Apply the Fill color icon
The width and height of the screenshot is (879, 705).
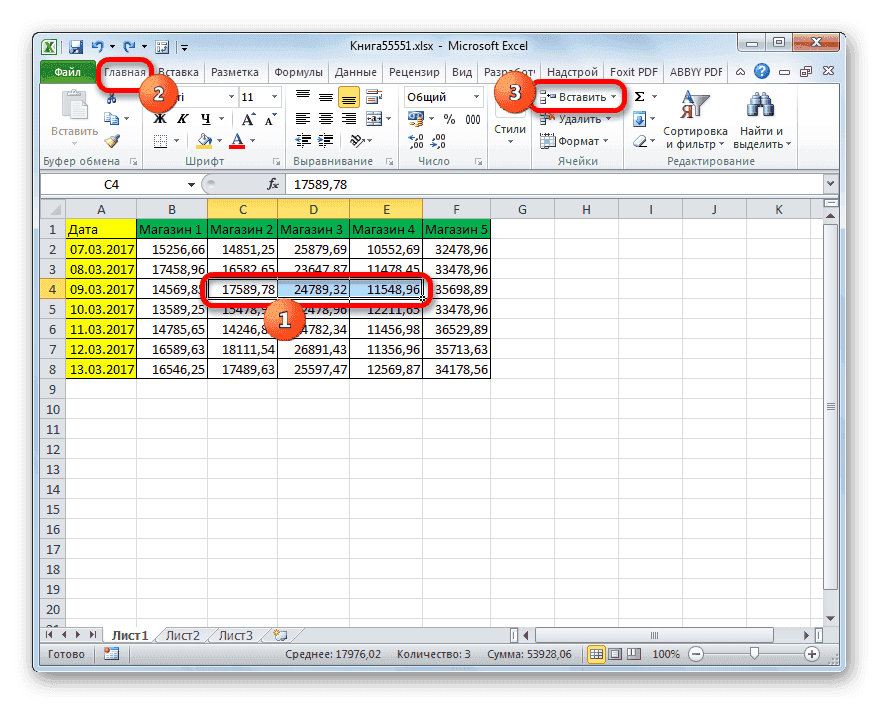(x=205, y=140)
